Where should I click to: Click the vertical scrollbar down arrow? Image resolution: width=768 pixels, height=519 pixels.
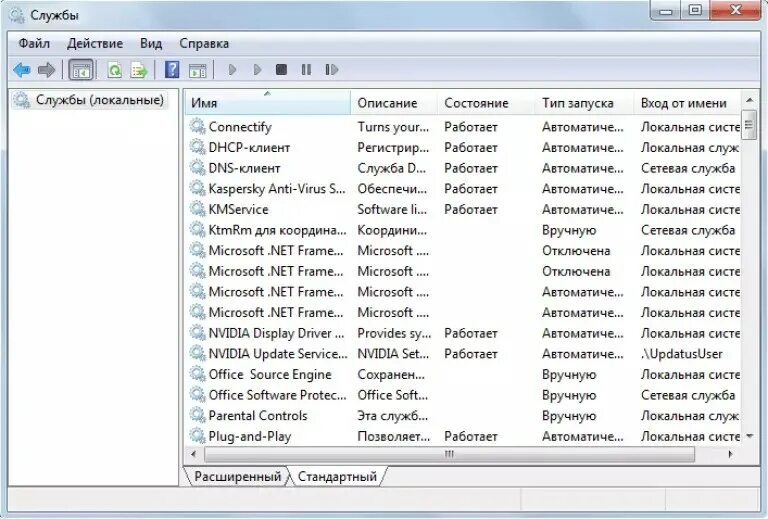(x=749, y=436)
